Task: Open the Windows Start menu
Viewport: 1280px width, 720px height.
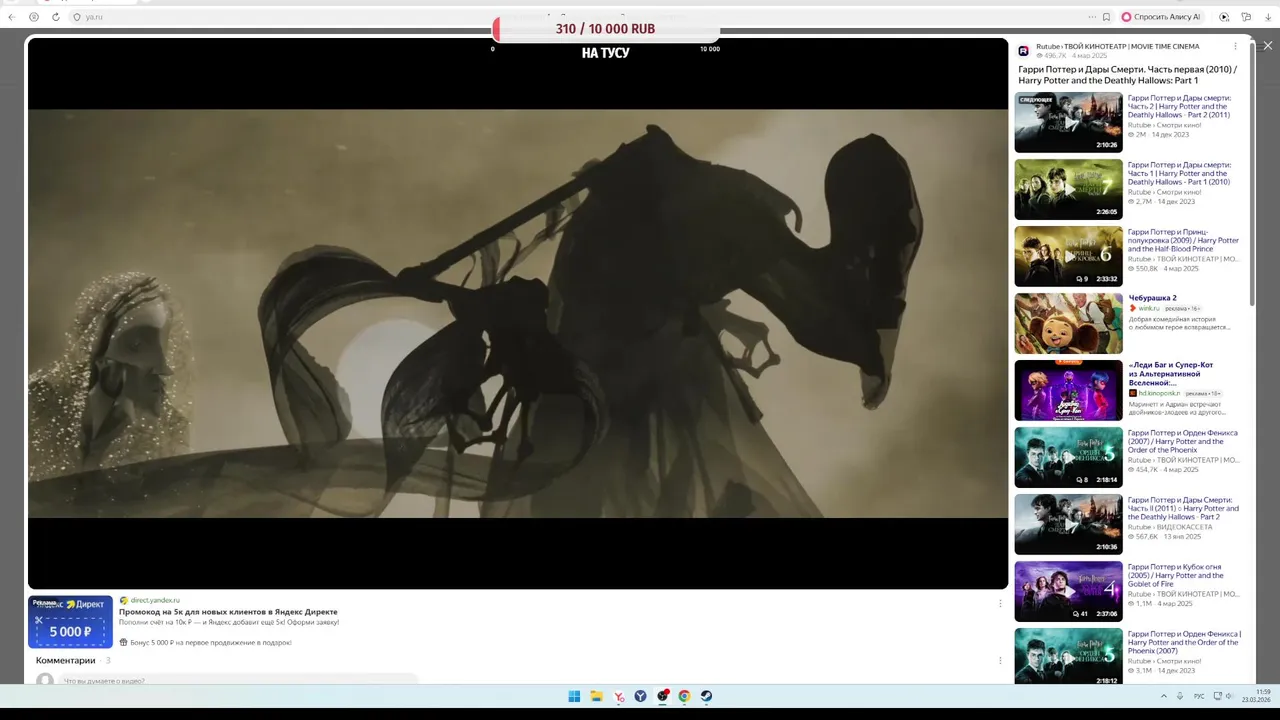Action: click(x=574, y=696)
